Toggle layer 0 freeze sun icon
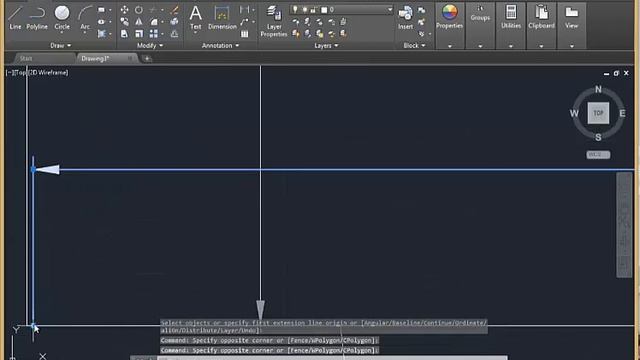640x360 pixels. coord(304,9)
